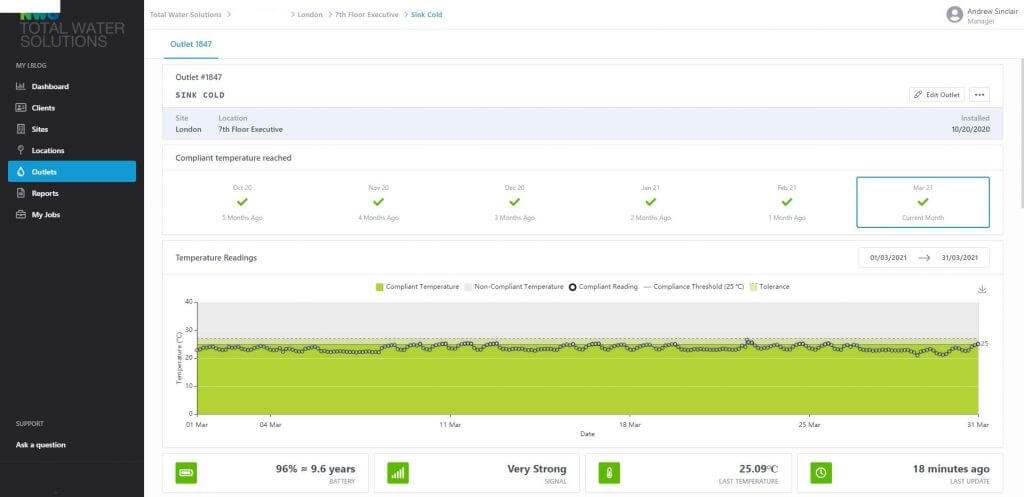
Task: Click the Edit Outlet button
Action: tap(937, 95)
